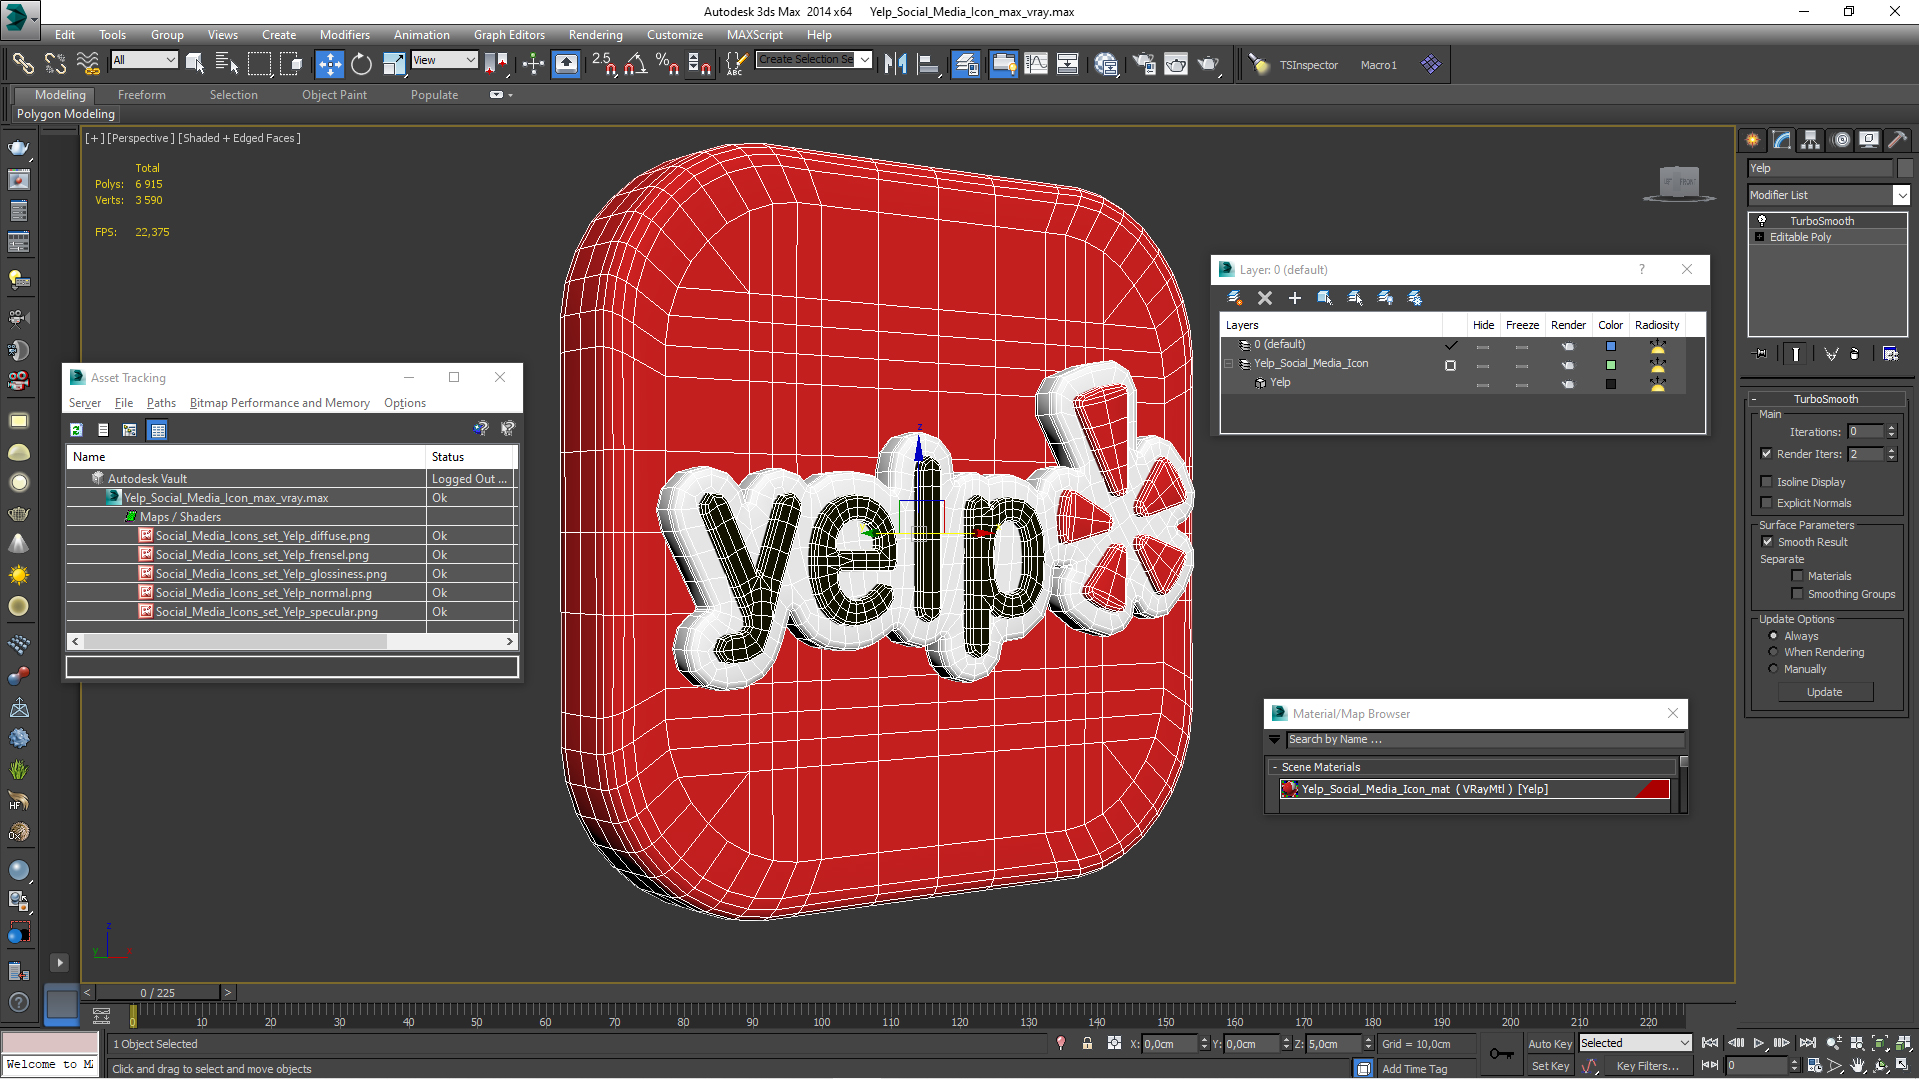This screenshot has height=1080, width=1920.
Task: Activate Select and Scale tool
Action: coord(394,64)
